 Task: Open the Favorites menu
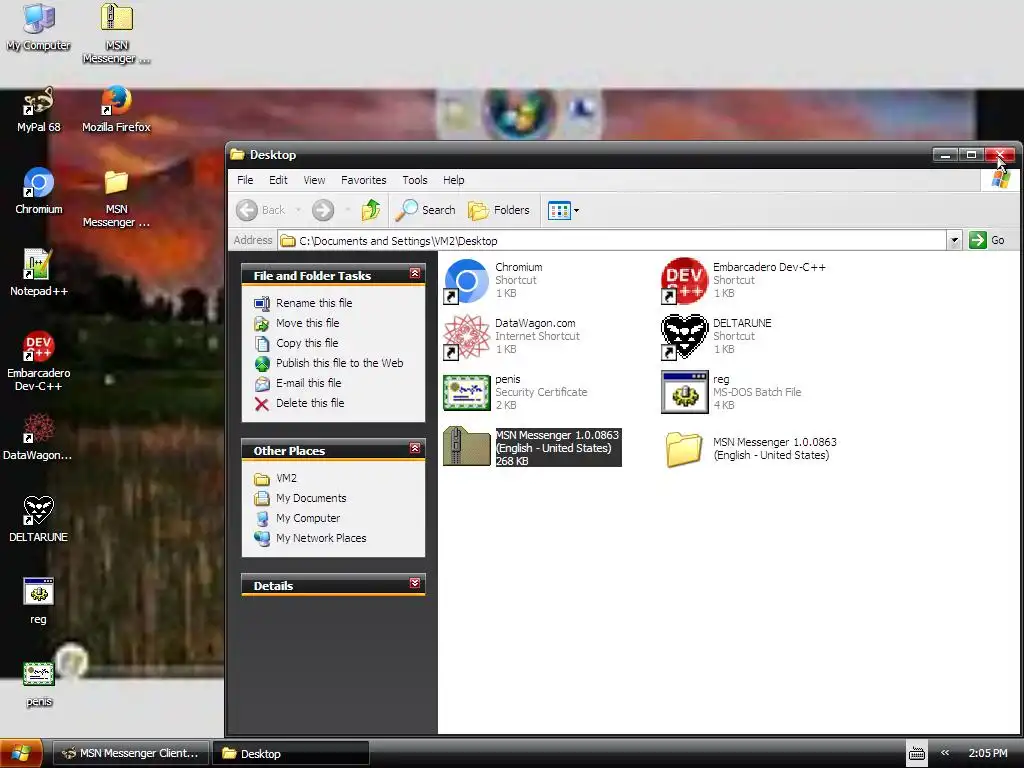tap(363, 180)
